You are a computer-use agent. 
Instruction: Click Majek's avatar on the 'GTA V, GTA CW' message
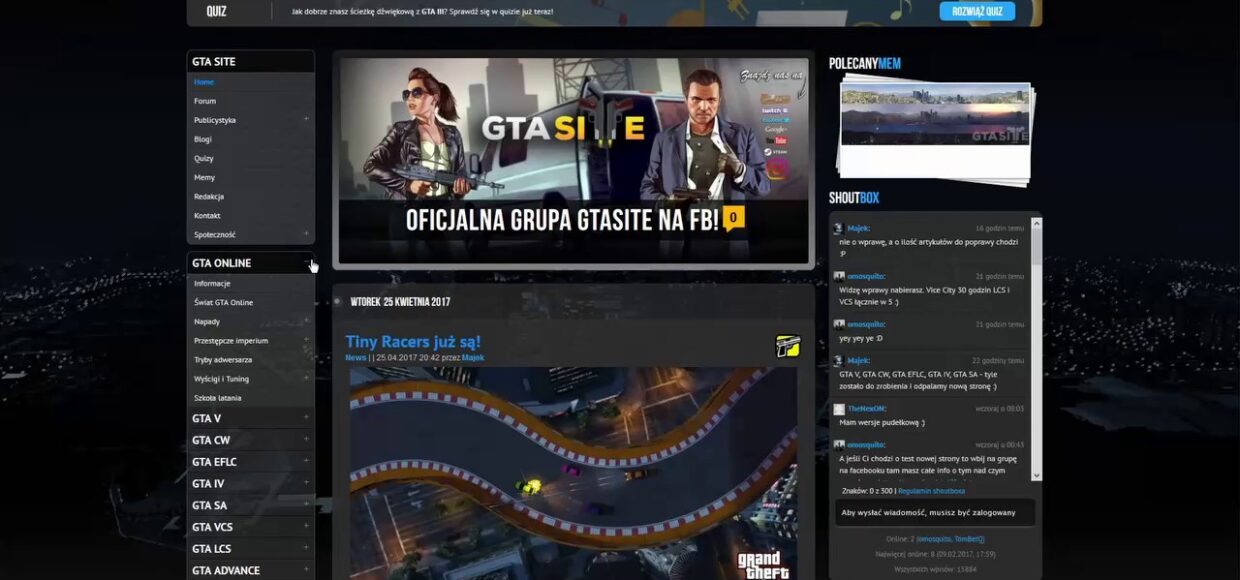pyautogui.click(x=839, y=360)
